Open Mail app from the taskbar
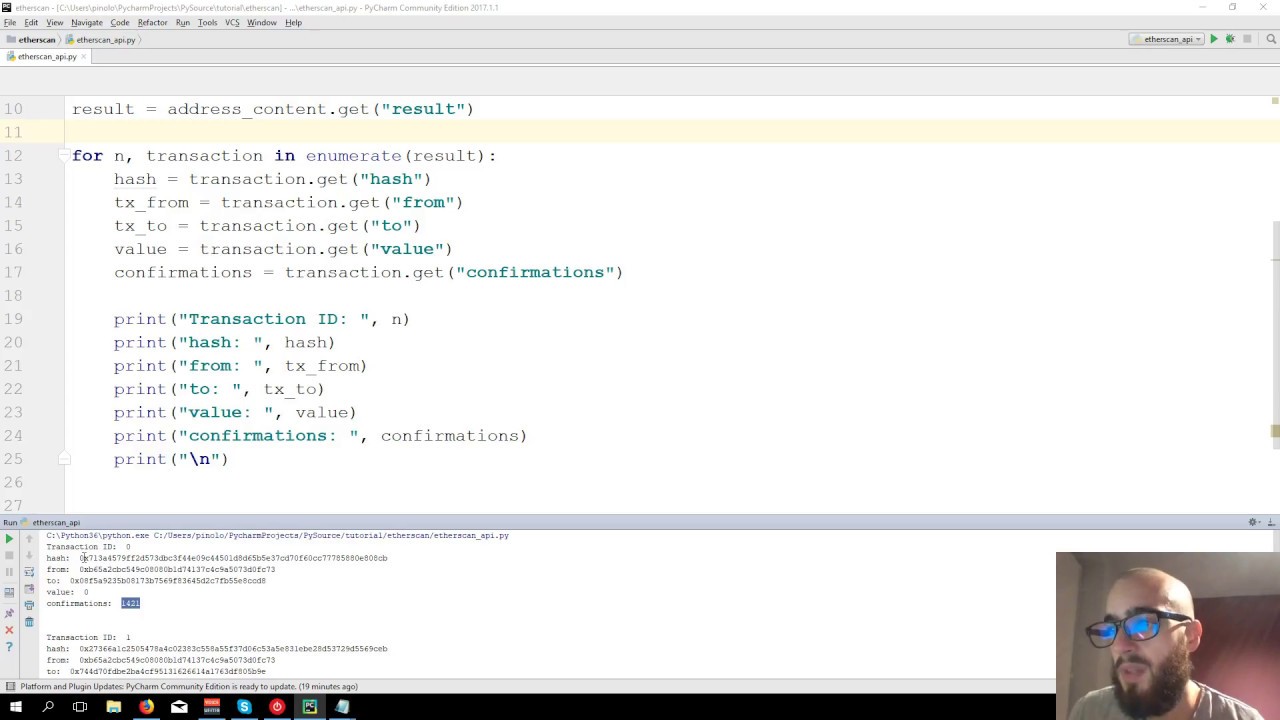The image size is (1280, 720). tap(179, 707)
